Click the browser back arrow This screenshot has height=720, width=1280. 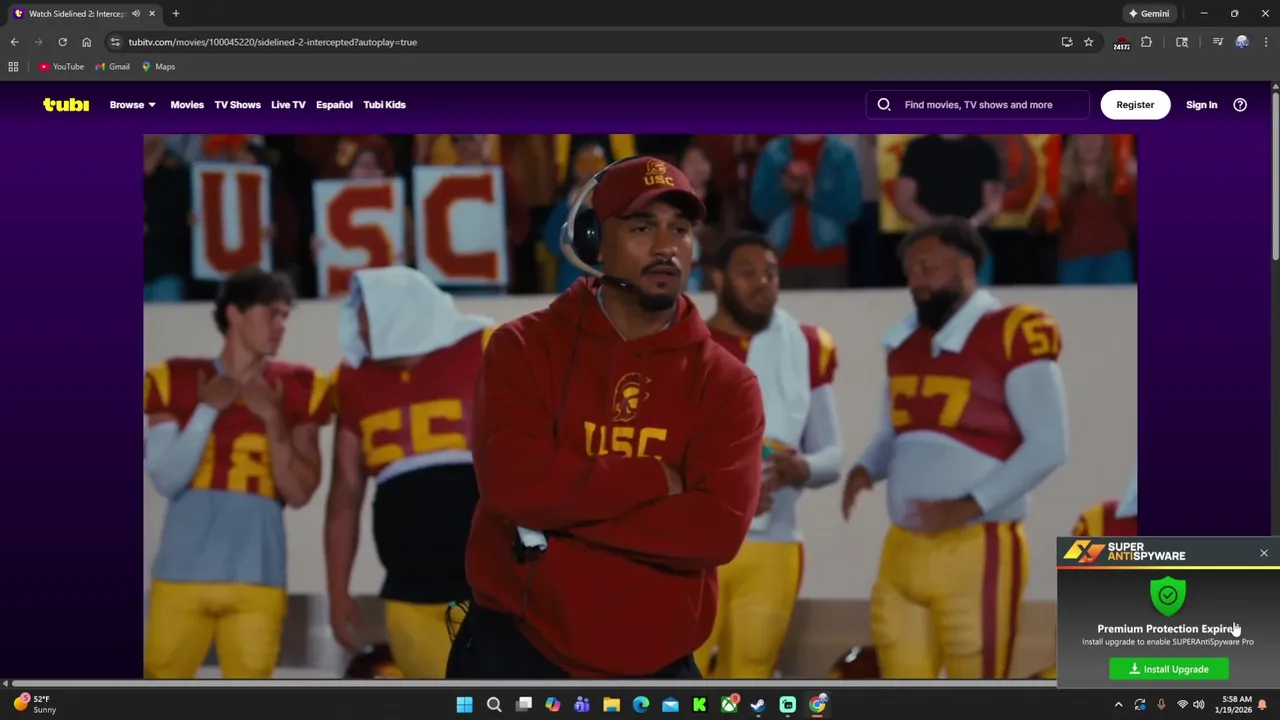click(x=14, y=42)
